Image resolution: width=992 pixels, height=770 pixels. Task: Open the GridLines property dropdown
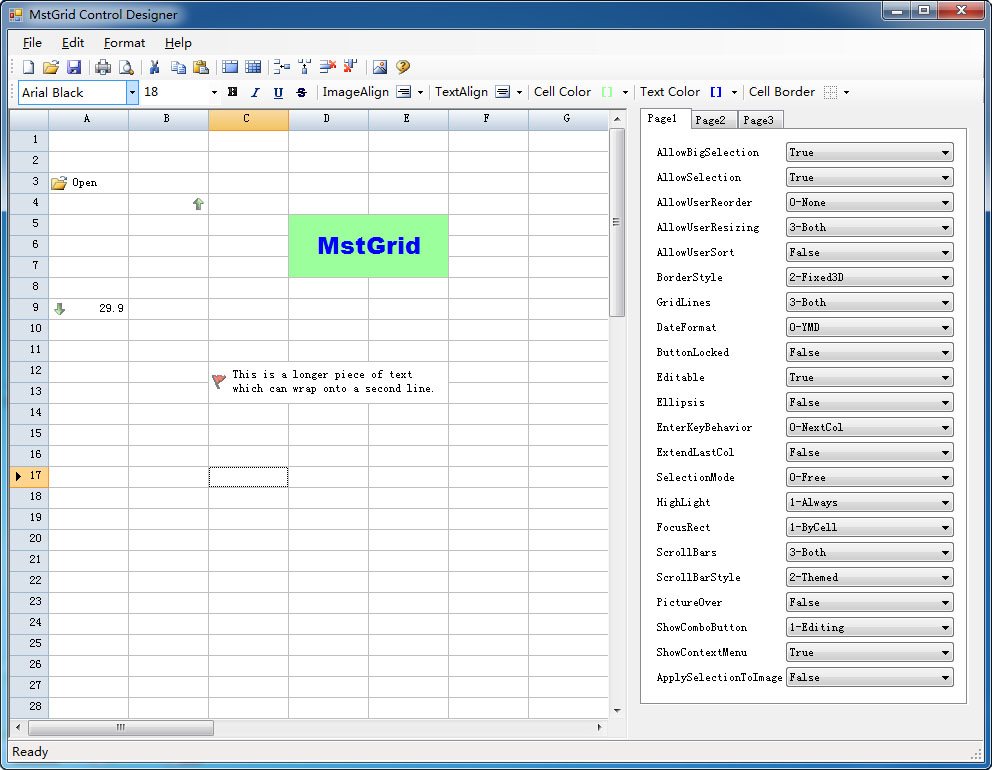click(945, 302)
